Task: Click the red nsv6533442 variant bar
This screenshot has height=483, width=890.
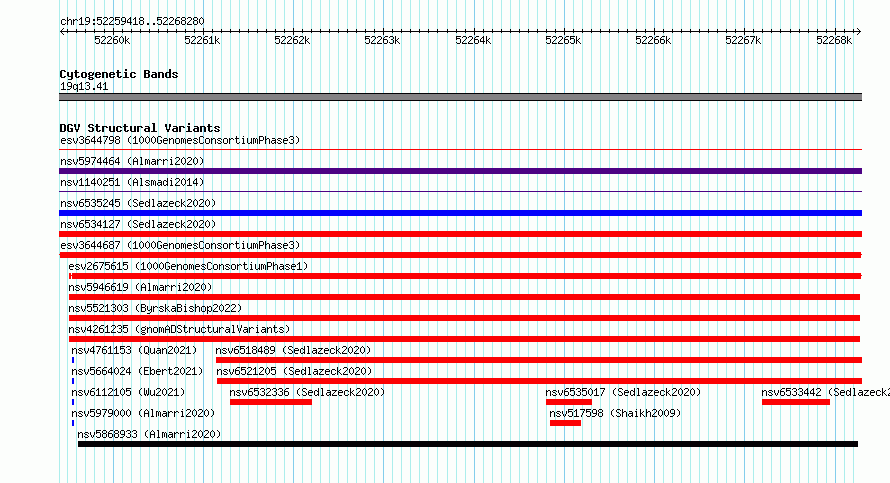Action: (796, 402)
